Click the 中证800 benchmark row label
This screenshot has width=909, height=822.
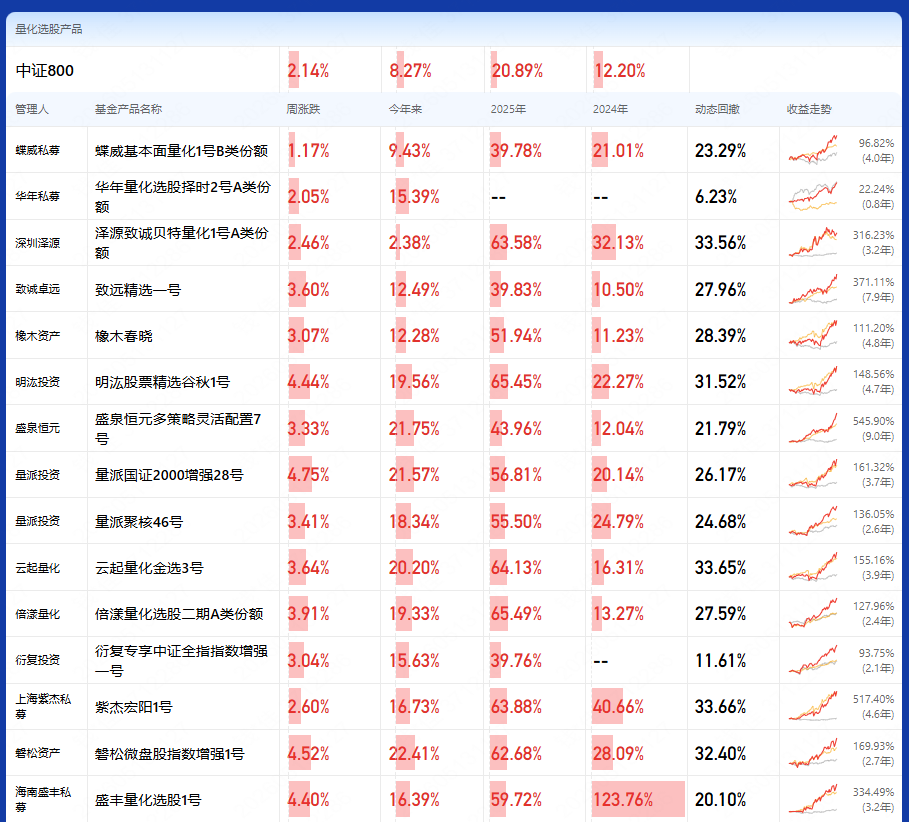pyautogui.click(x=45, y=71)
